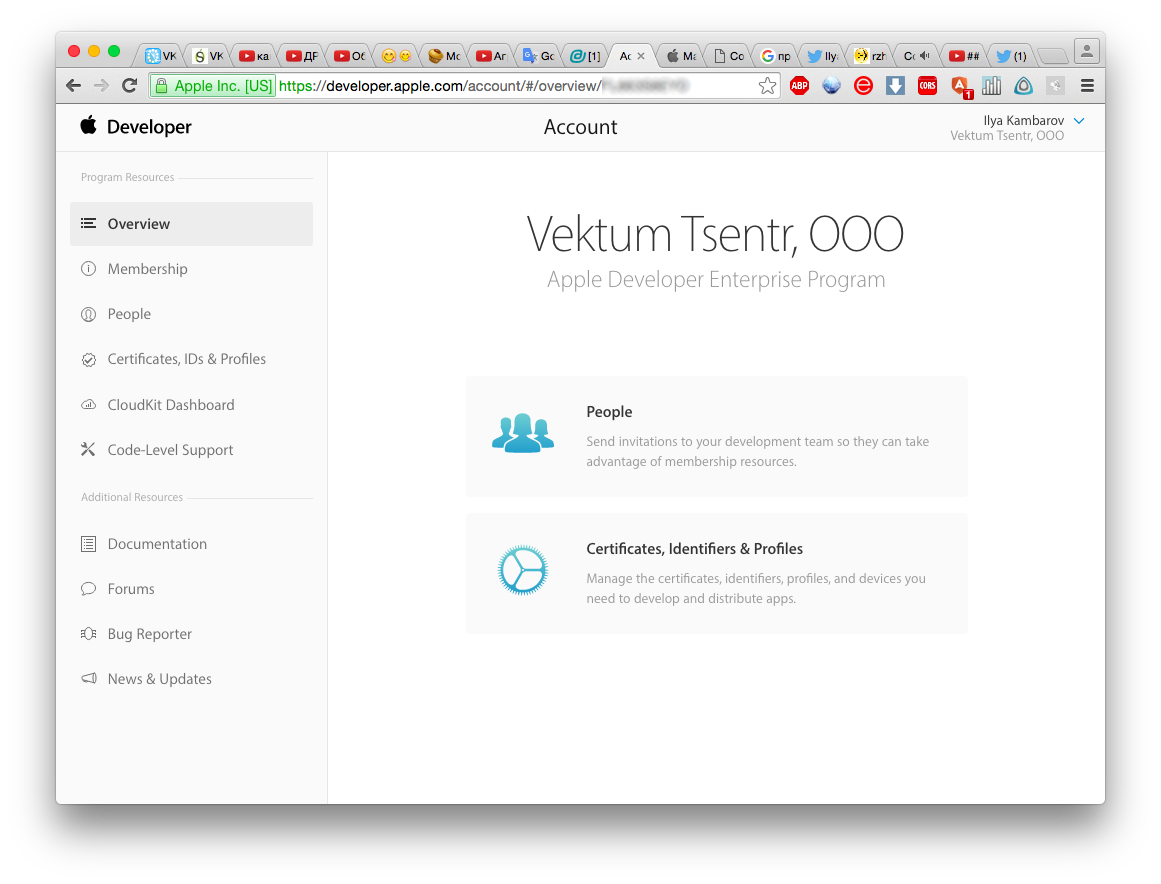Click the Membership info icon in the sidebar
Screen dimensions: 1161x884
[88, 269]
